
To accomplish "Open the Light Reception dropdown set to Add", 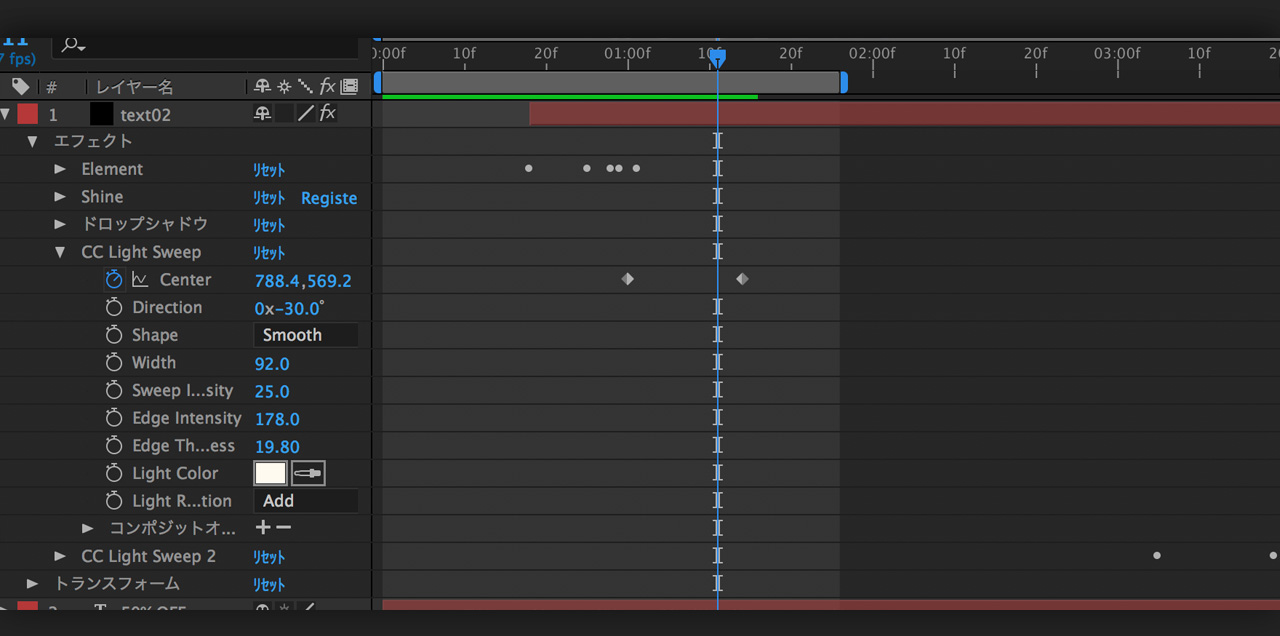I will (305, 501).
